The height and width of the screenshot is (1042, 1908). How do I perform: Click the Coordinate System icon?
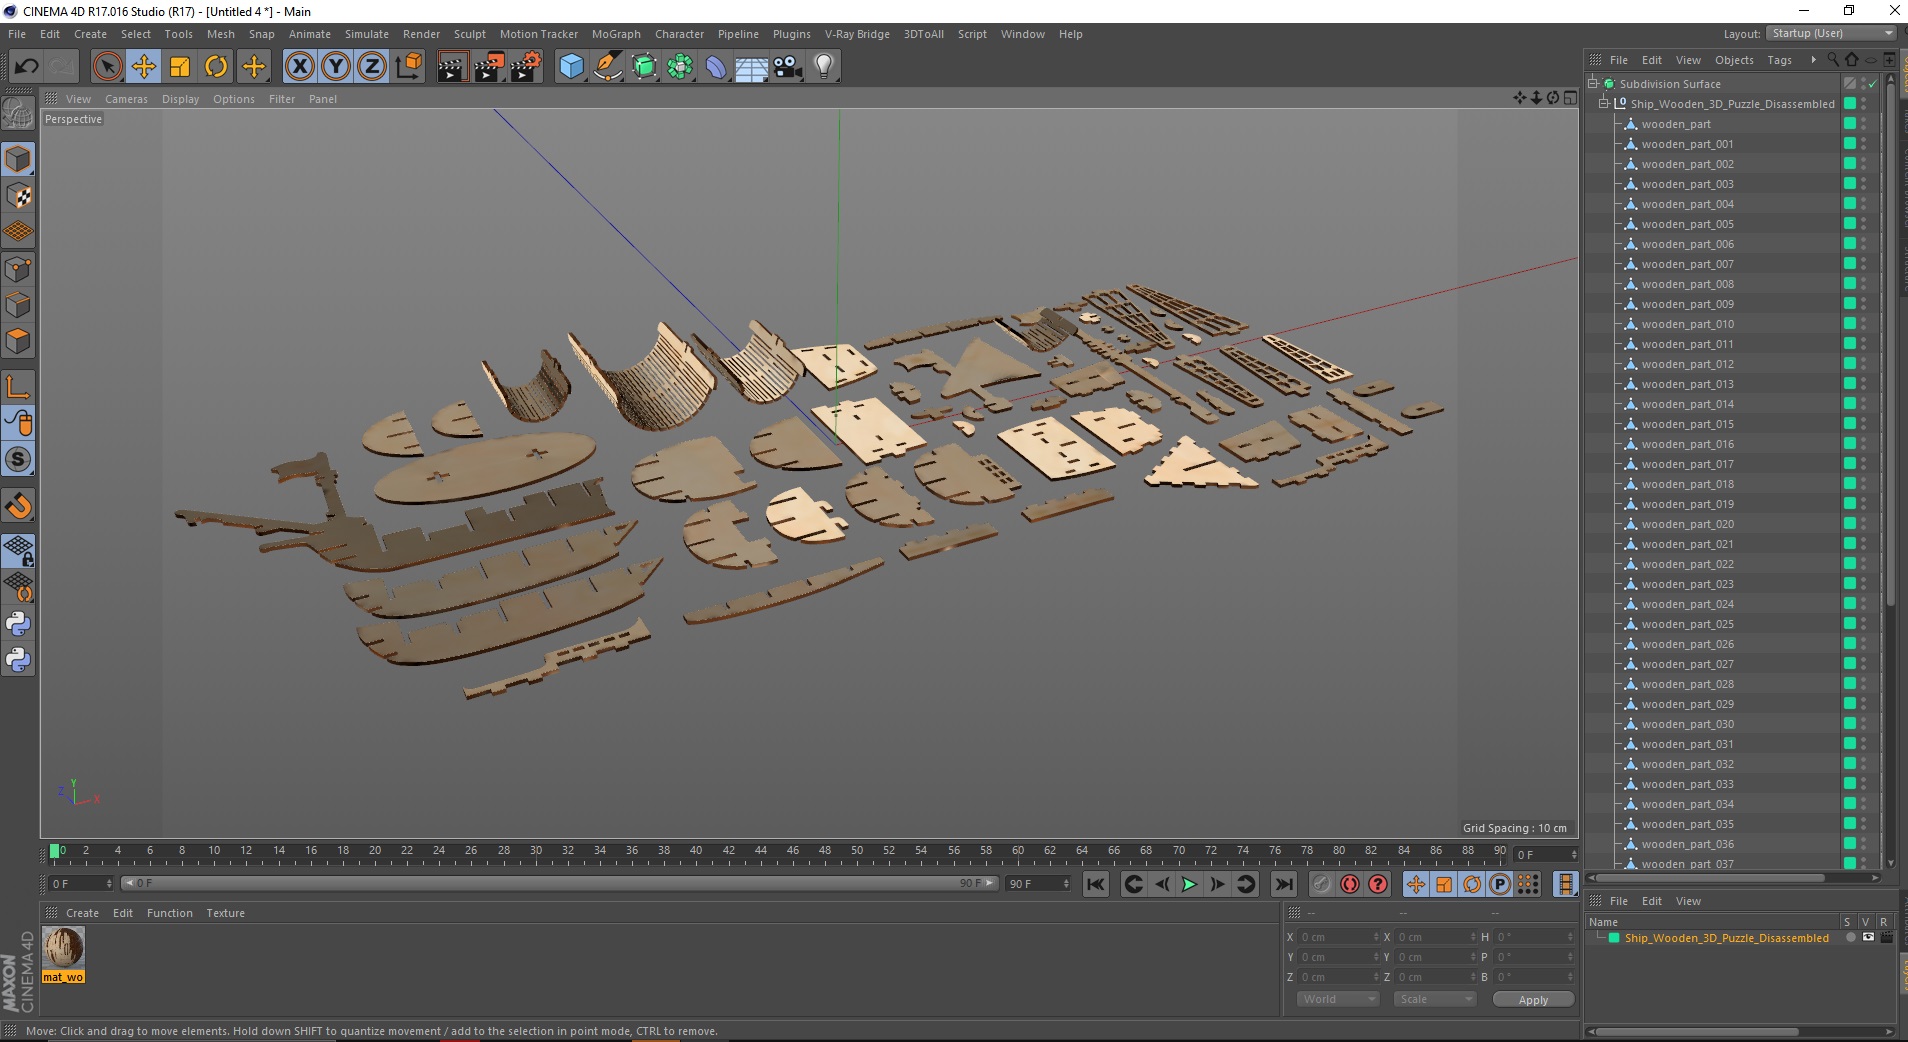408,67
